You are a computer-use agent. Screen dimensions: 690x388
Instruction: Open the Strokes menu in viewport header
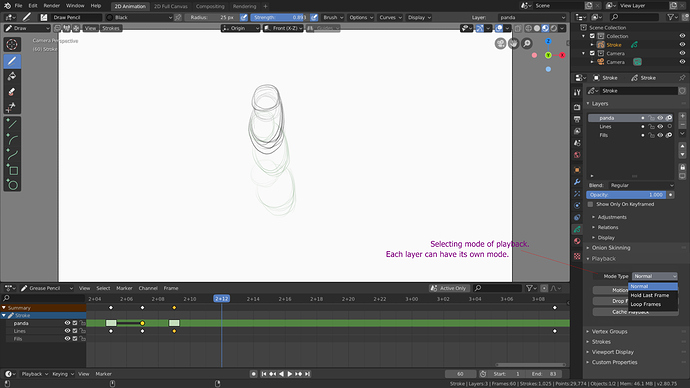click(x=111, y=28)
